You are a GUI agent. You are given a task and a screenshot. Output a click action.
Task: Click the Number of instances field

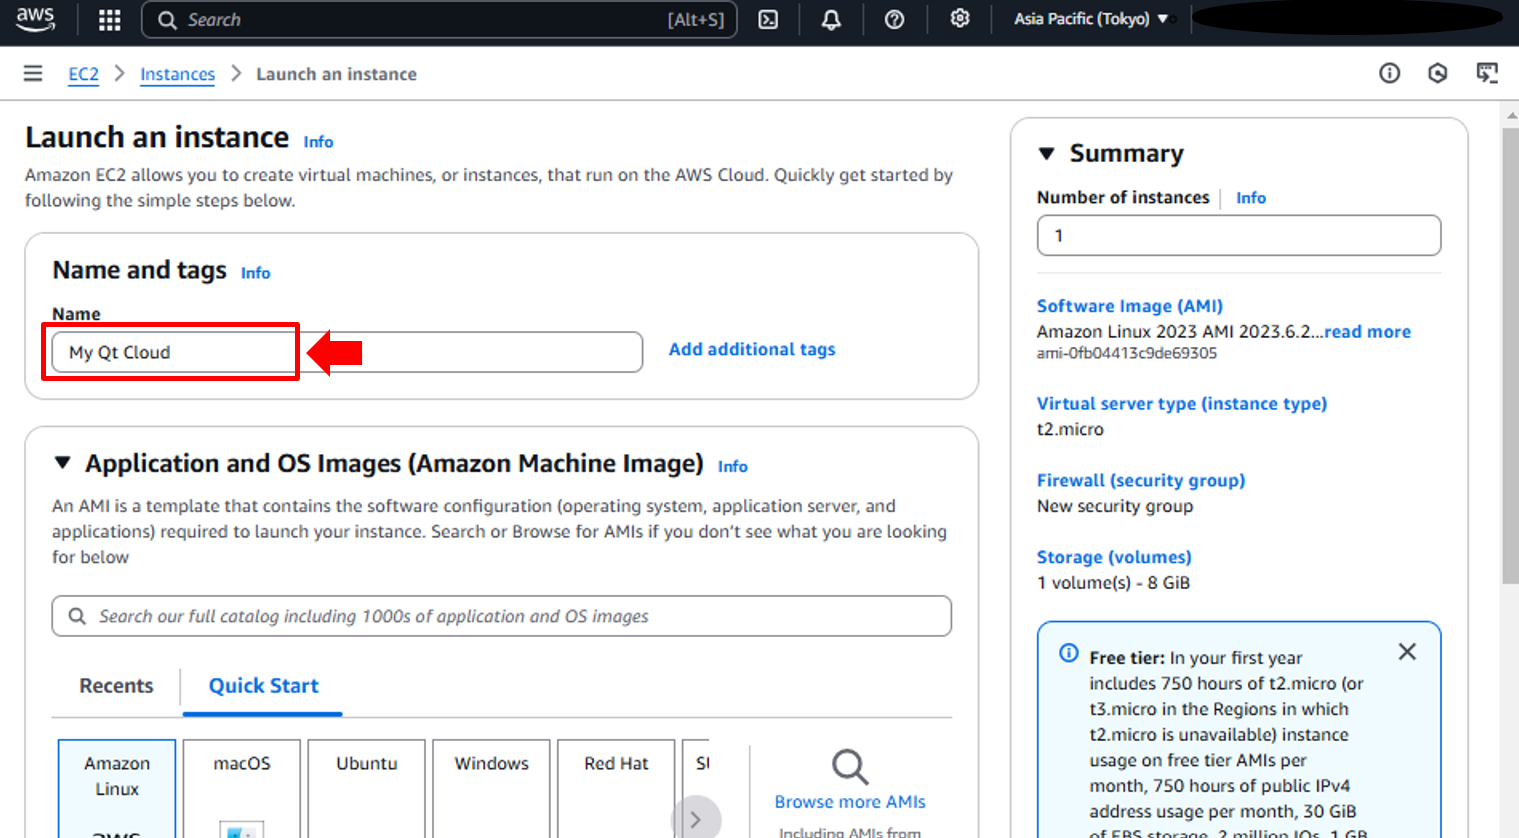pyautogui.click(x=1238, y=236)
